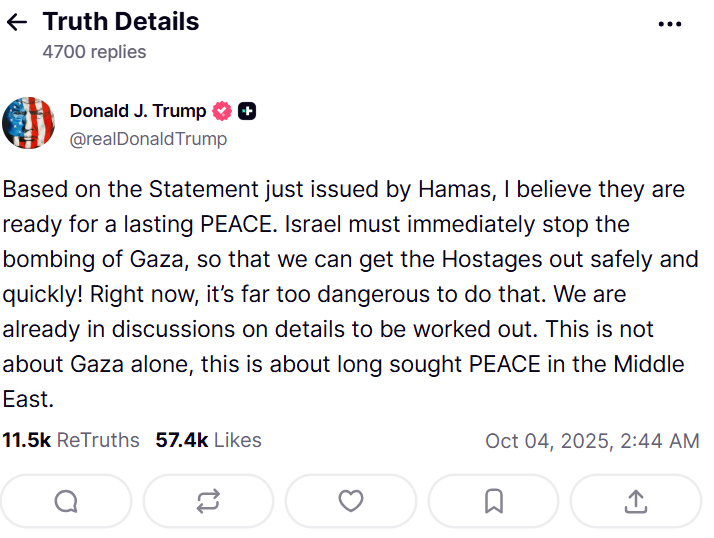Like the post with the heart button
Viewport: 714px width, 538px height.
click(x=351, y=502)
